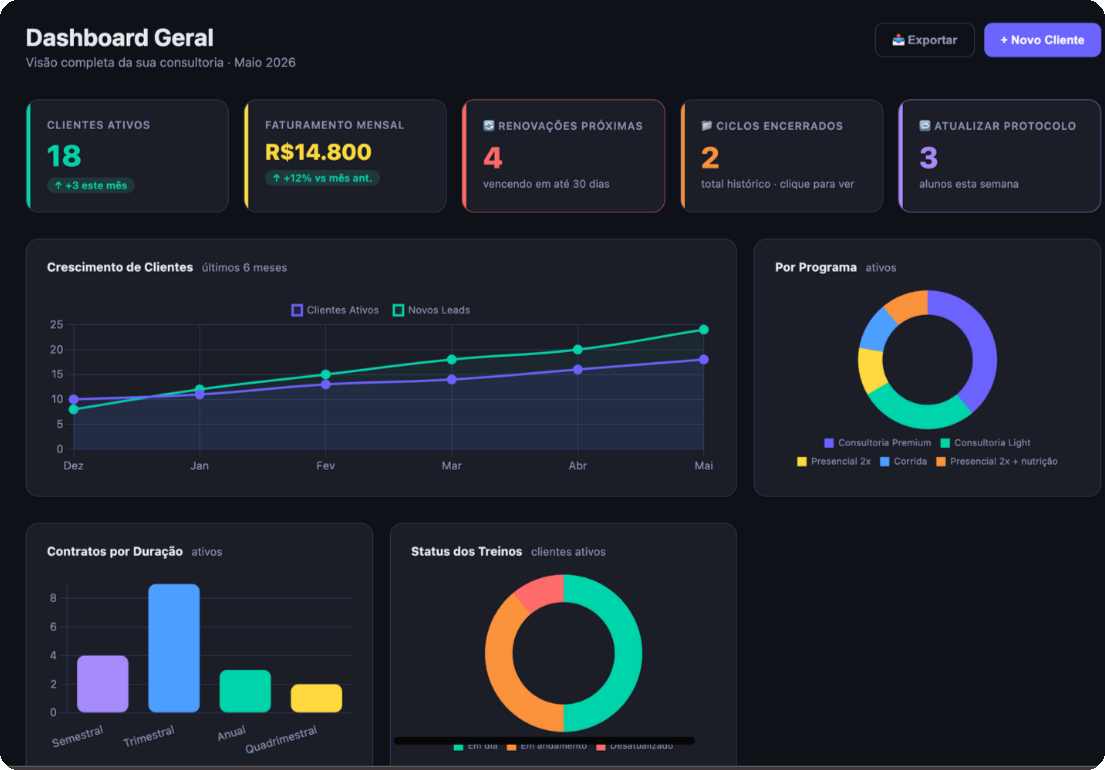Click the '+12% vs mês ant.' badge

[322, 178]
